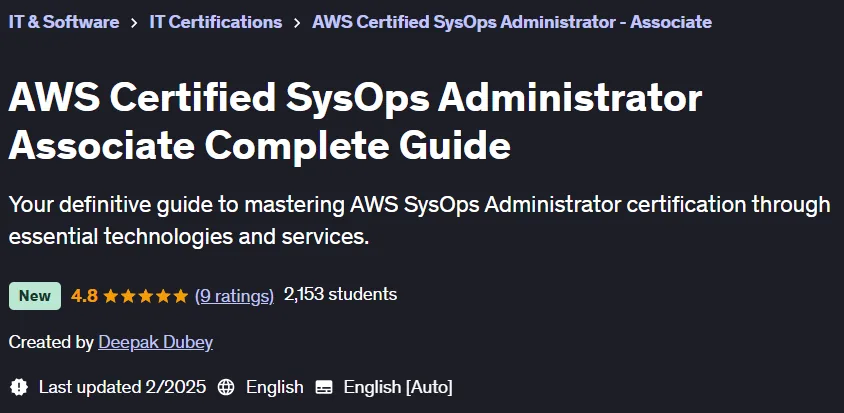Viewport: 844px width, 413px height.
Task: Click the globe language icon
Action: pos(226,387)
